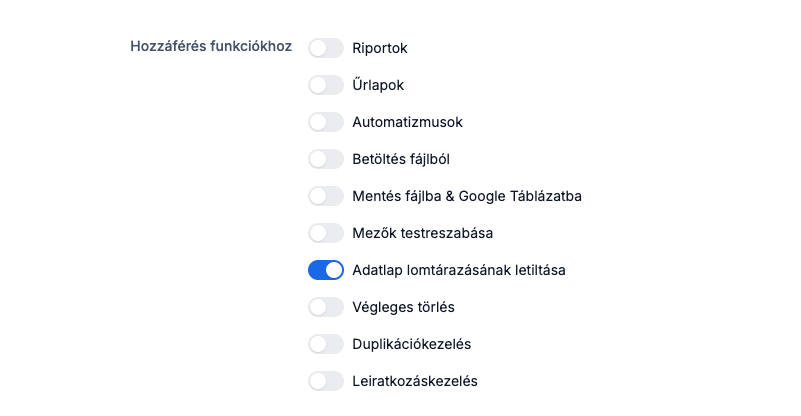The width and height of the screenshot is (801, 416).
Task: Click the Űrlapok label text
Action: tap(378, 85)
